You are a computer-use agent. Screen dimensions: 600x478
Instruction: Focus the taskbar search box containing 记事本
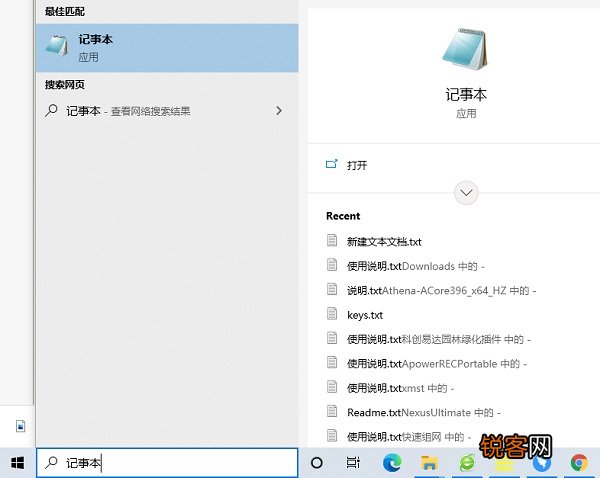coord(167,463)
